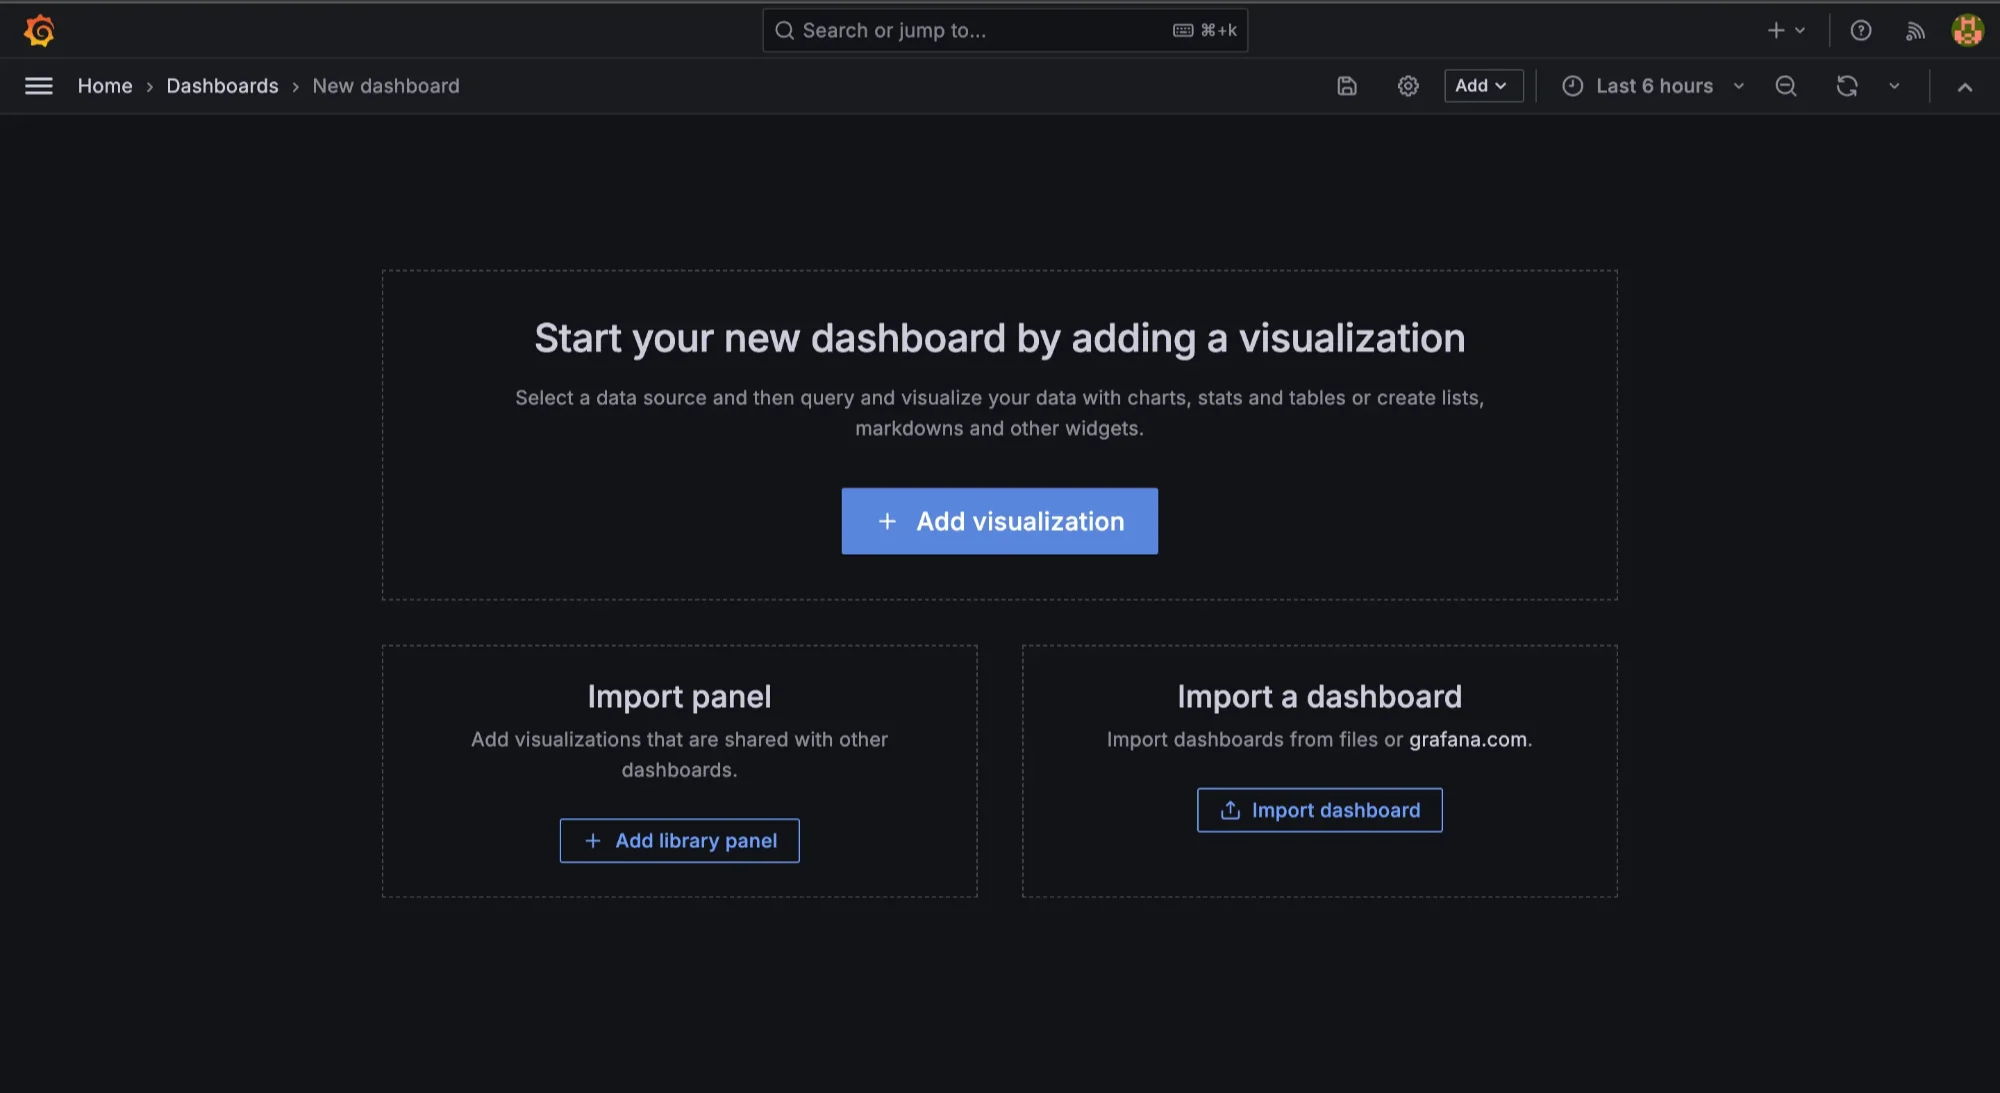Click the save dashboard disk icon
Screen dimensions: 2000x1093
click(1347, 86)
